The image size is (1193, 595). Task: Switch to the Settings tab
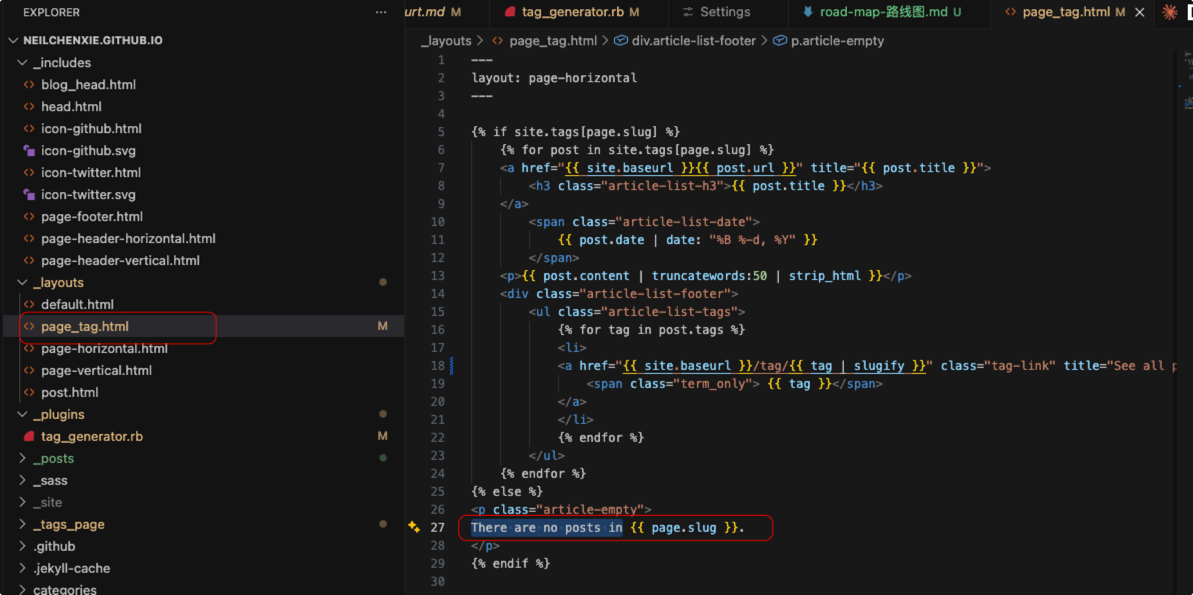725,12
